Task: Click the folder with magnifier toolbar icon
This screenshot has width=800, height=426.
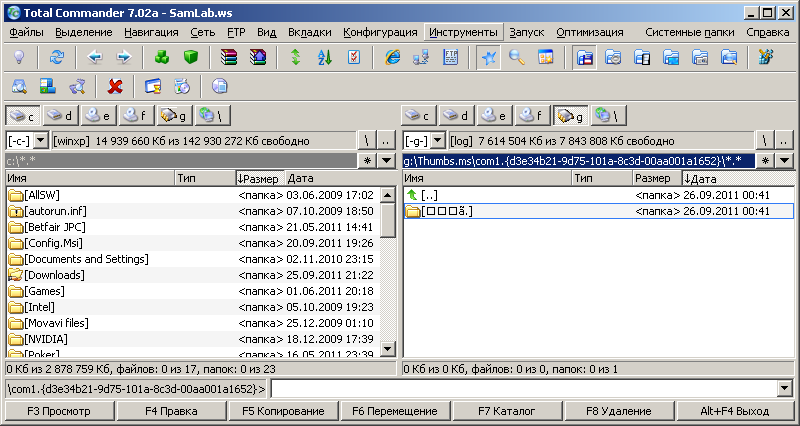Action: coord(729,57)
